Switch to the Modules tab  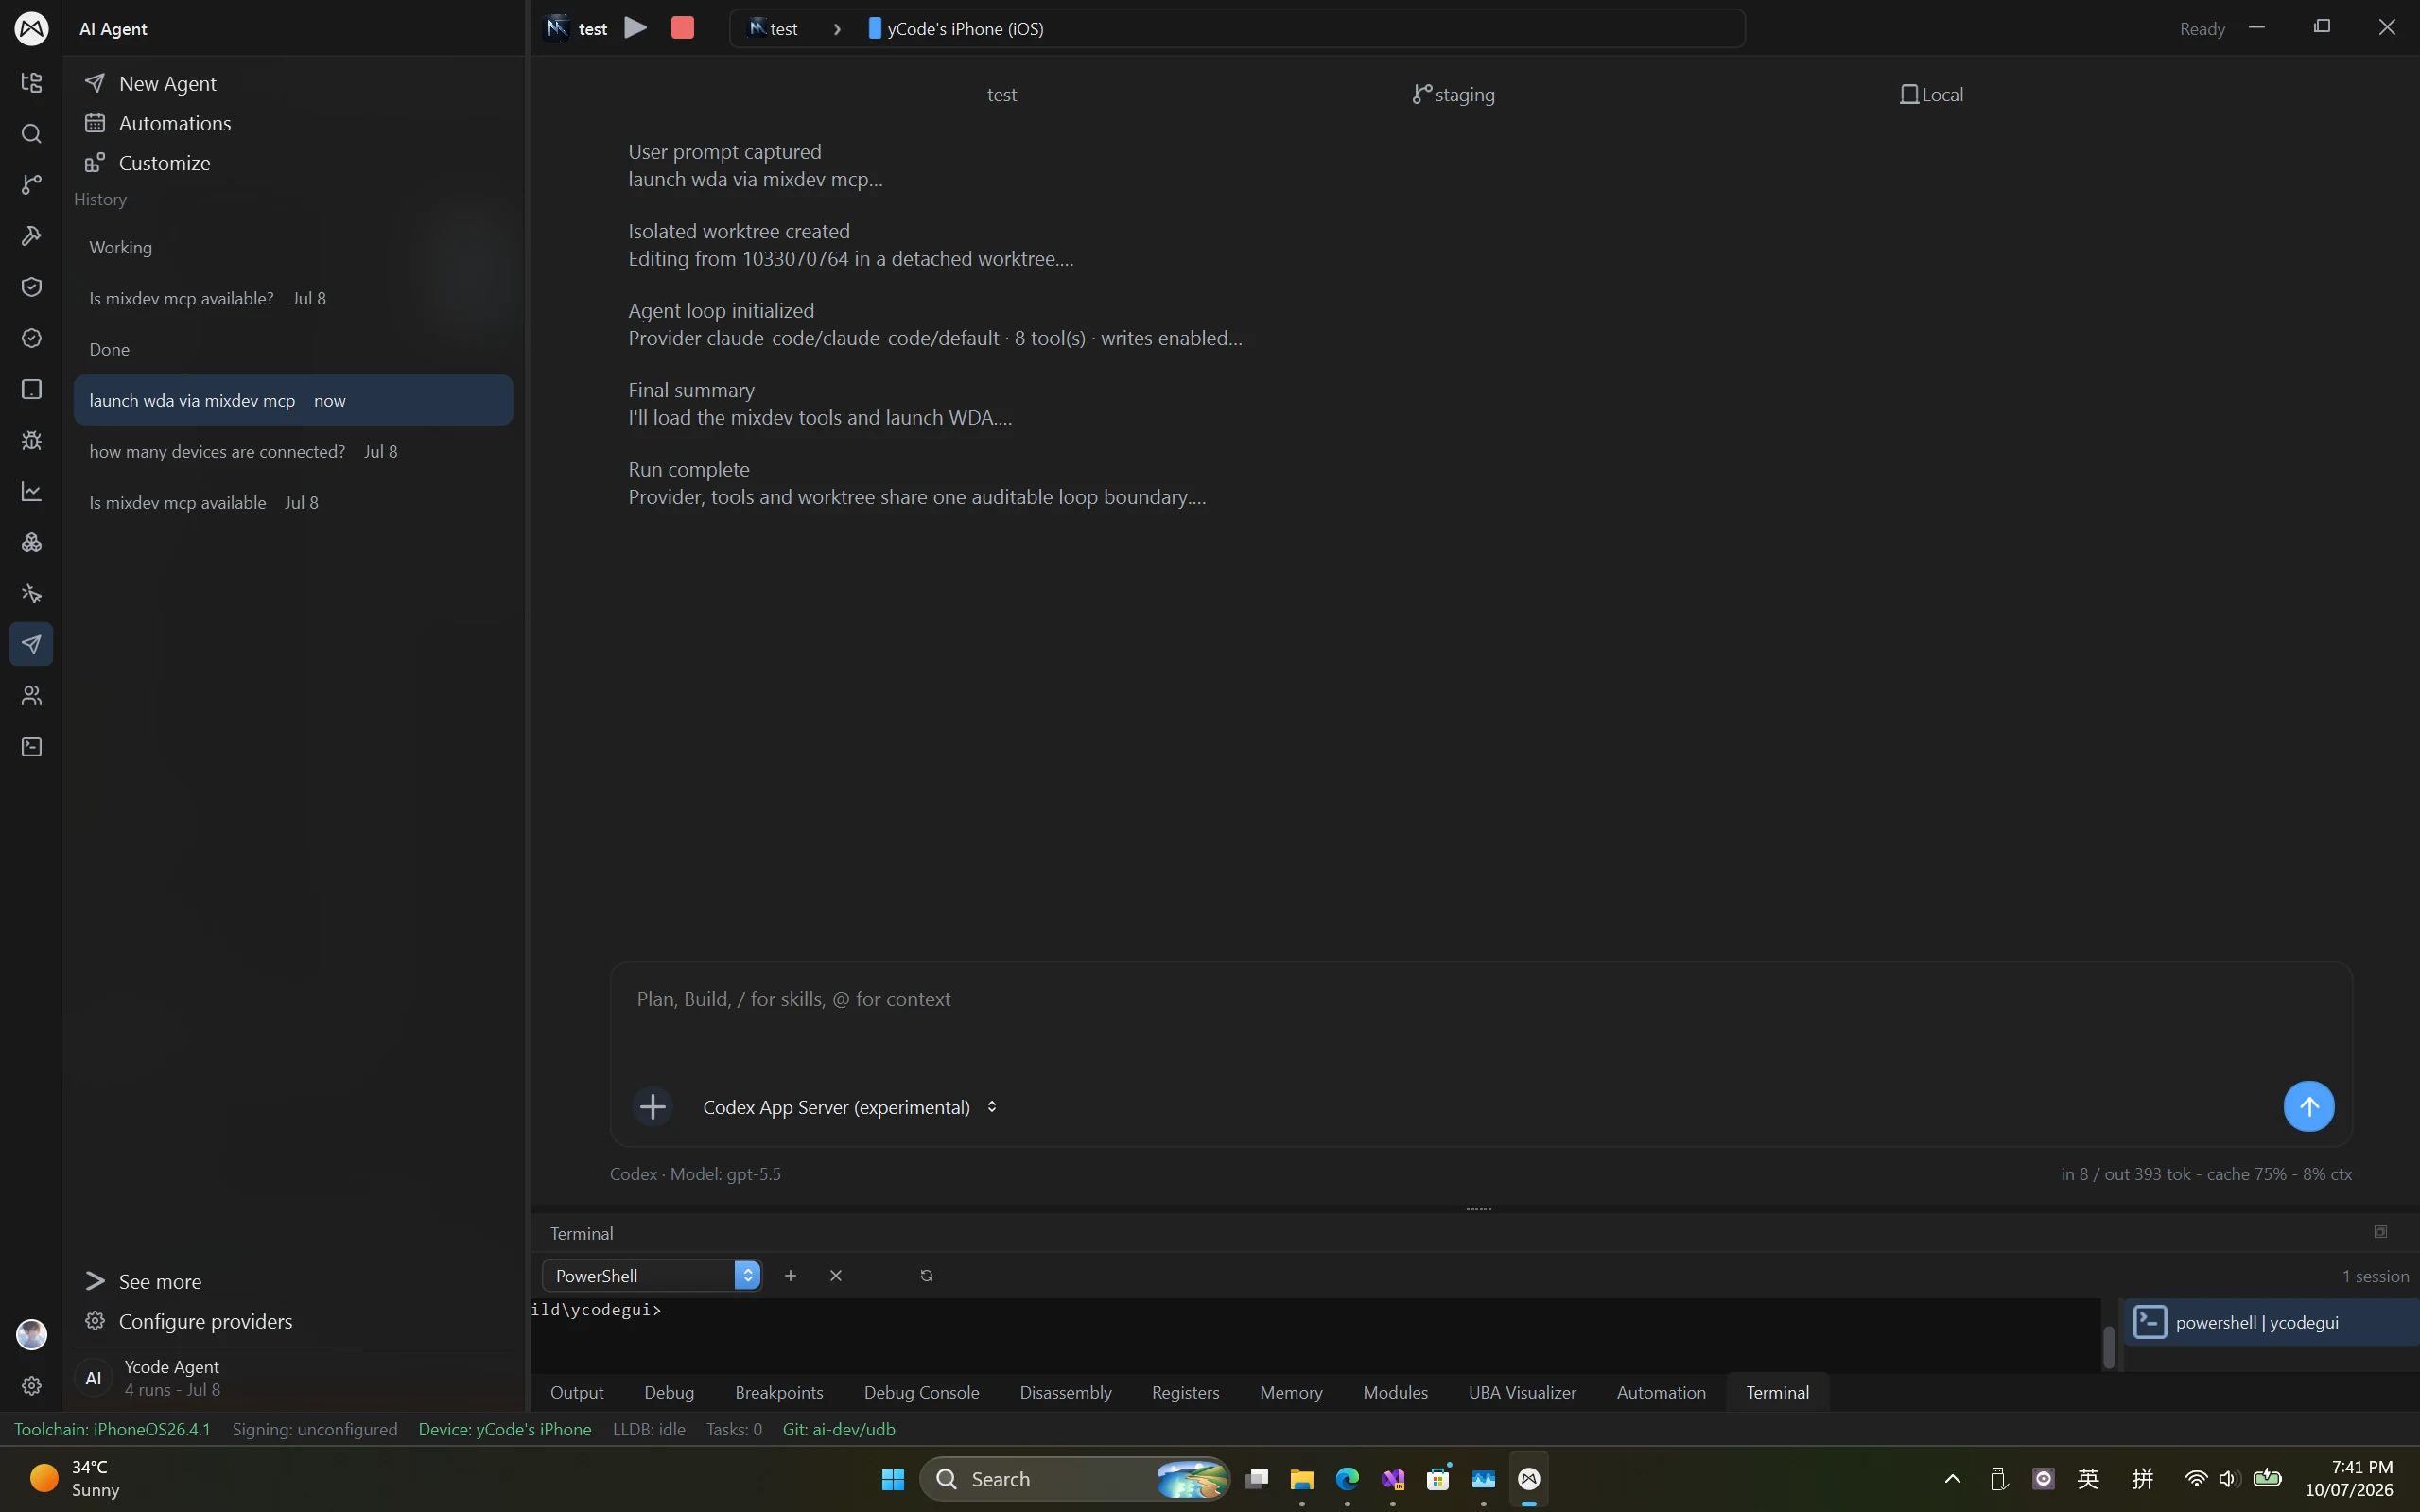coord(1395,1393)
